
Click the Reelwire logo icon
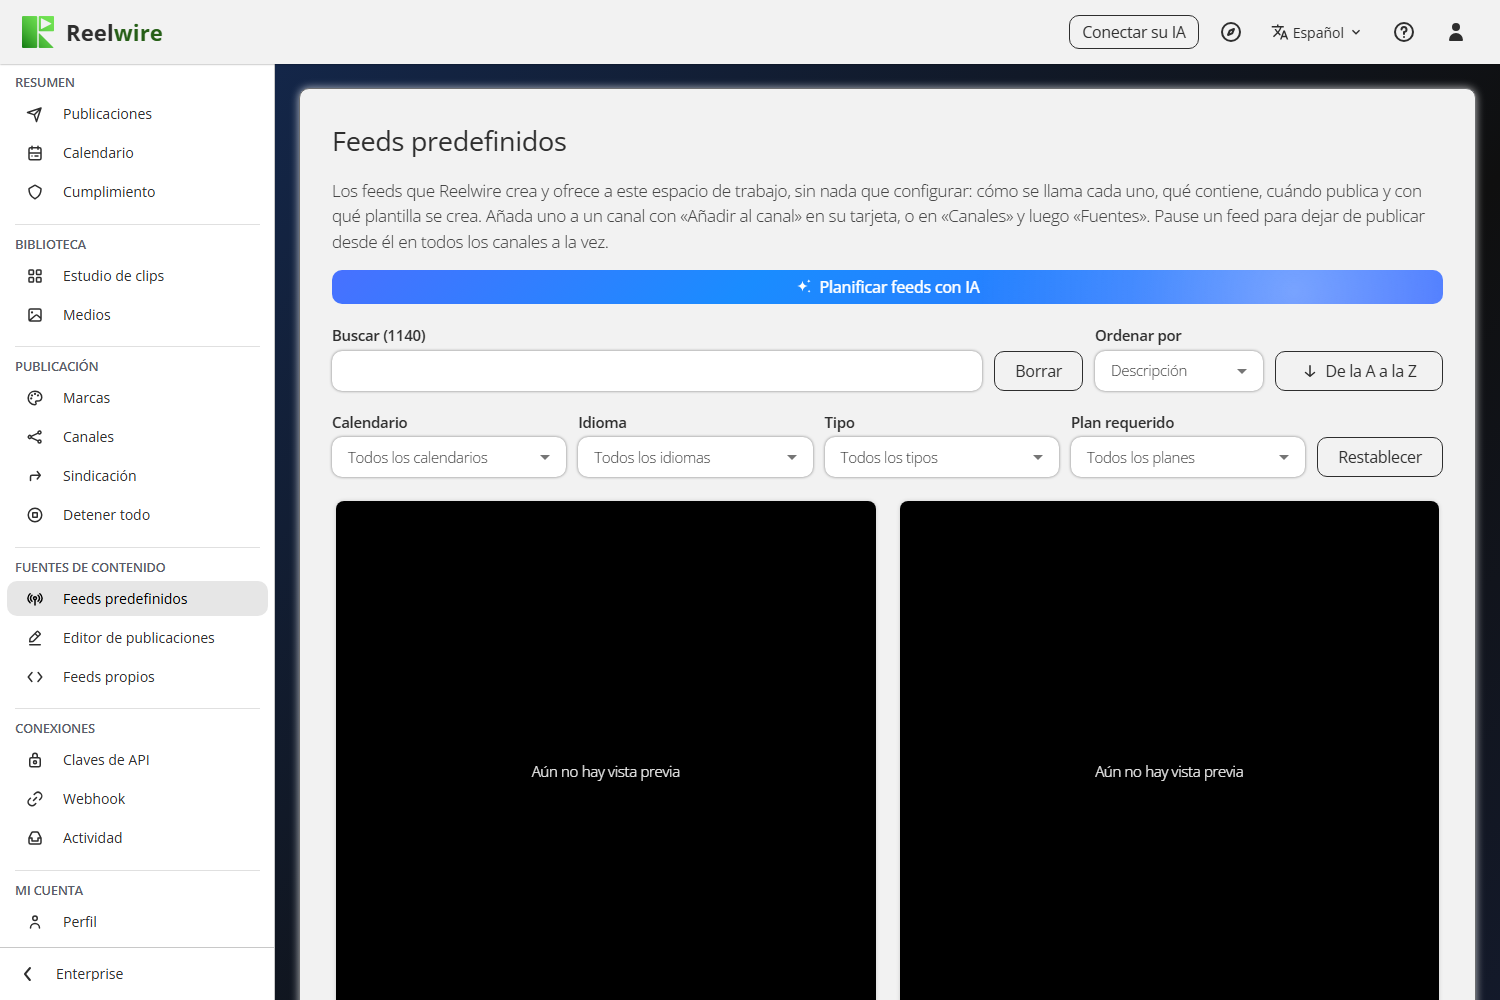[x=38, y=32]
